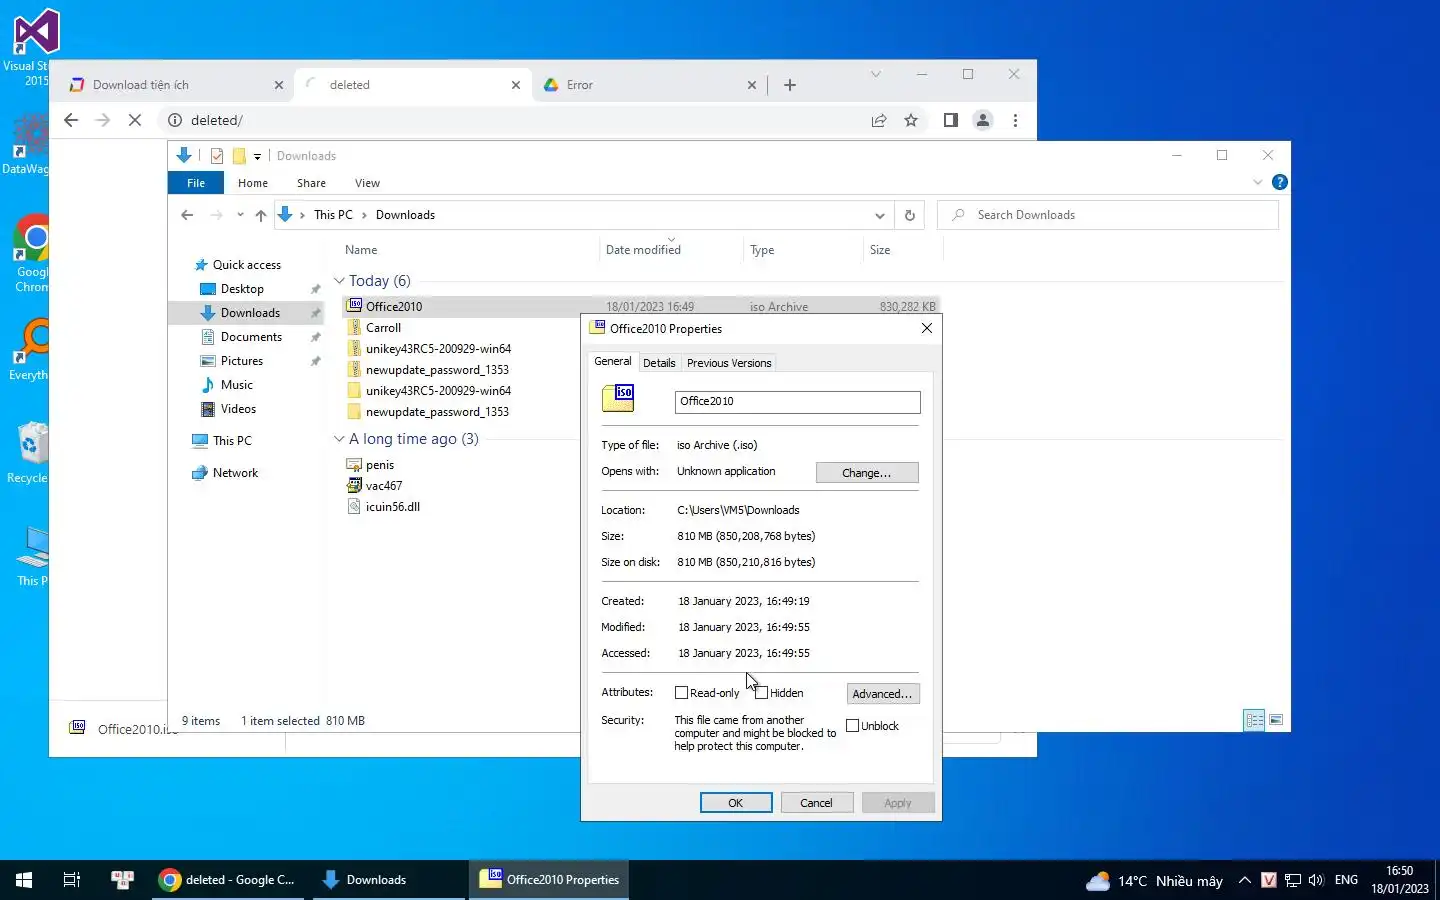Click the Search Downloads field
This screenshot has height=900, width=1440.
pyautogui.click(x=1108, y=215)
